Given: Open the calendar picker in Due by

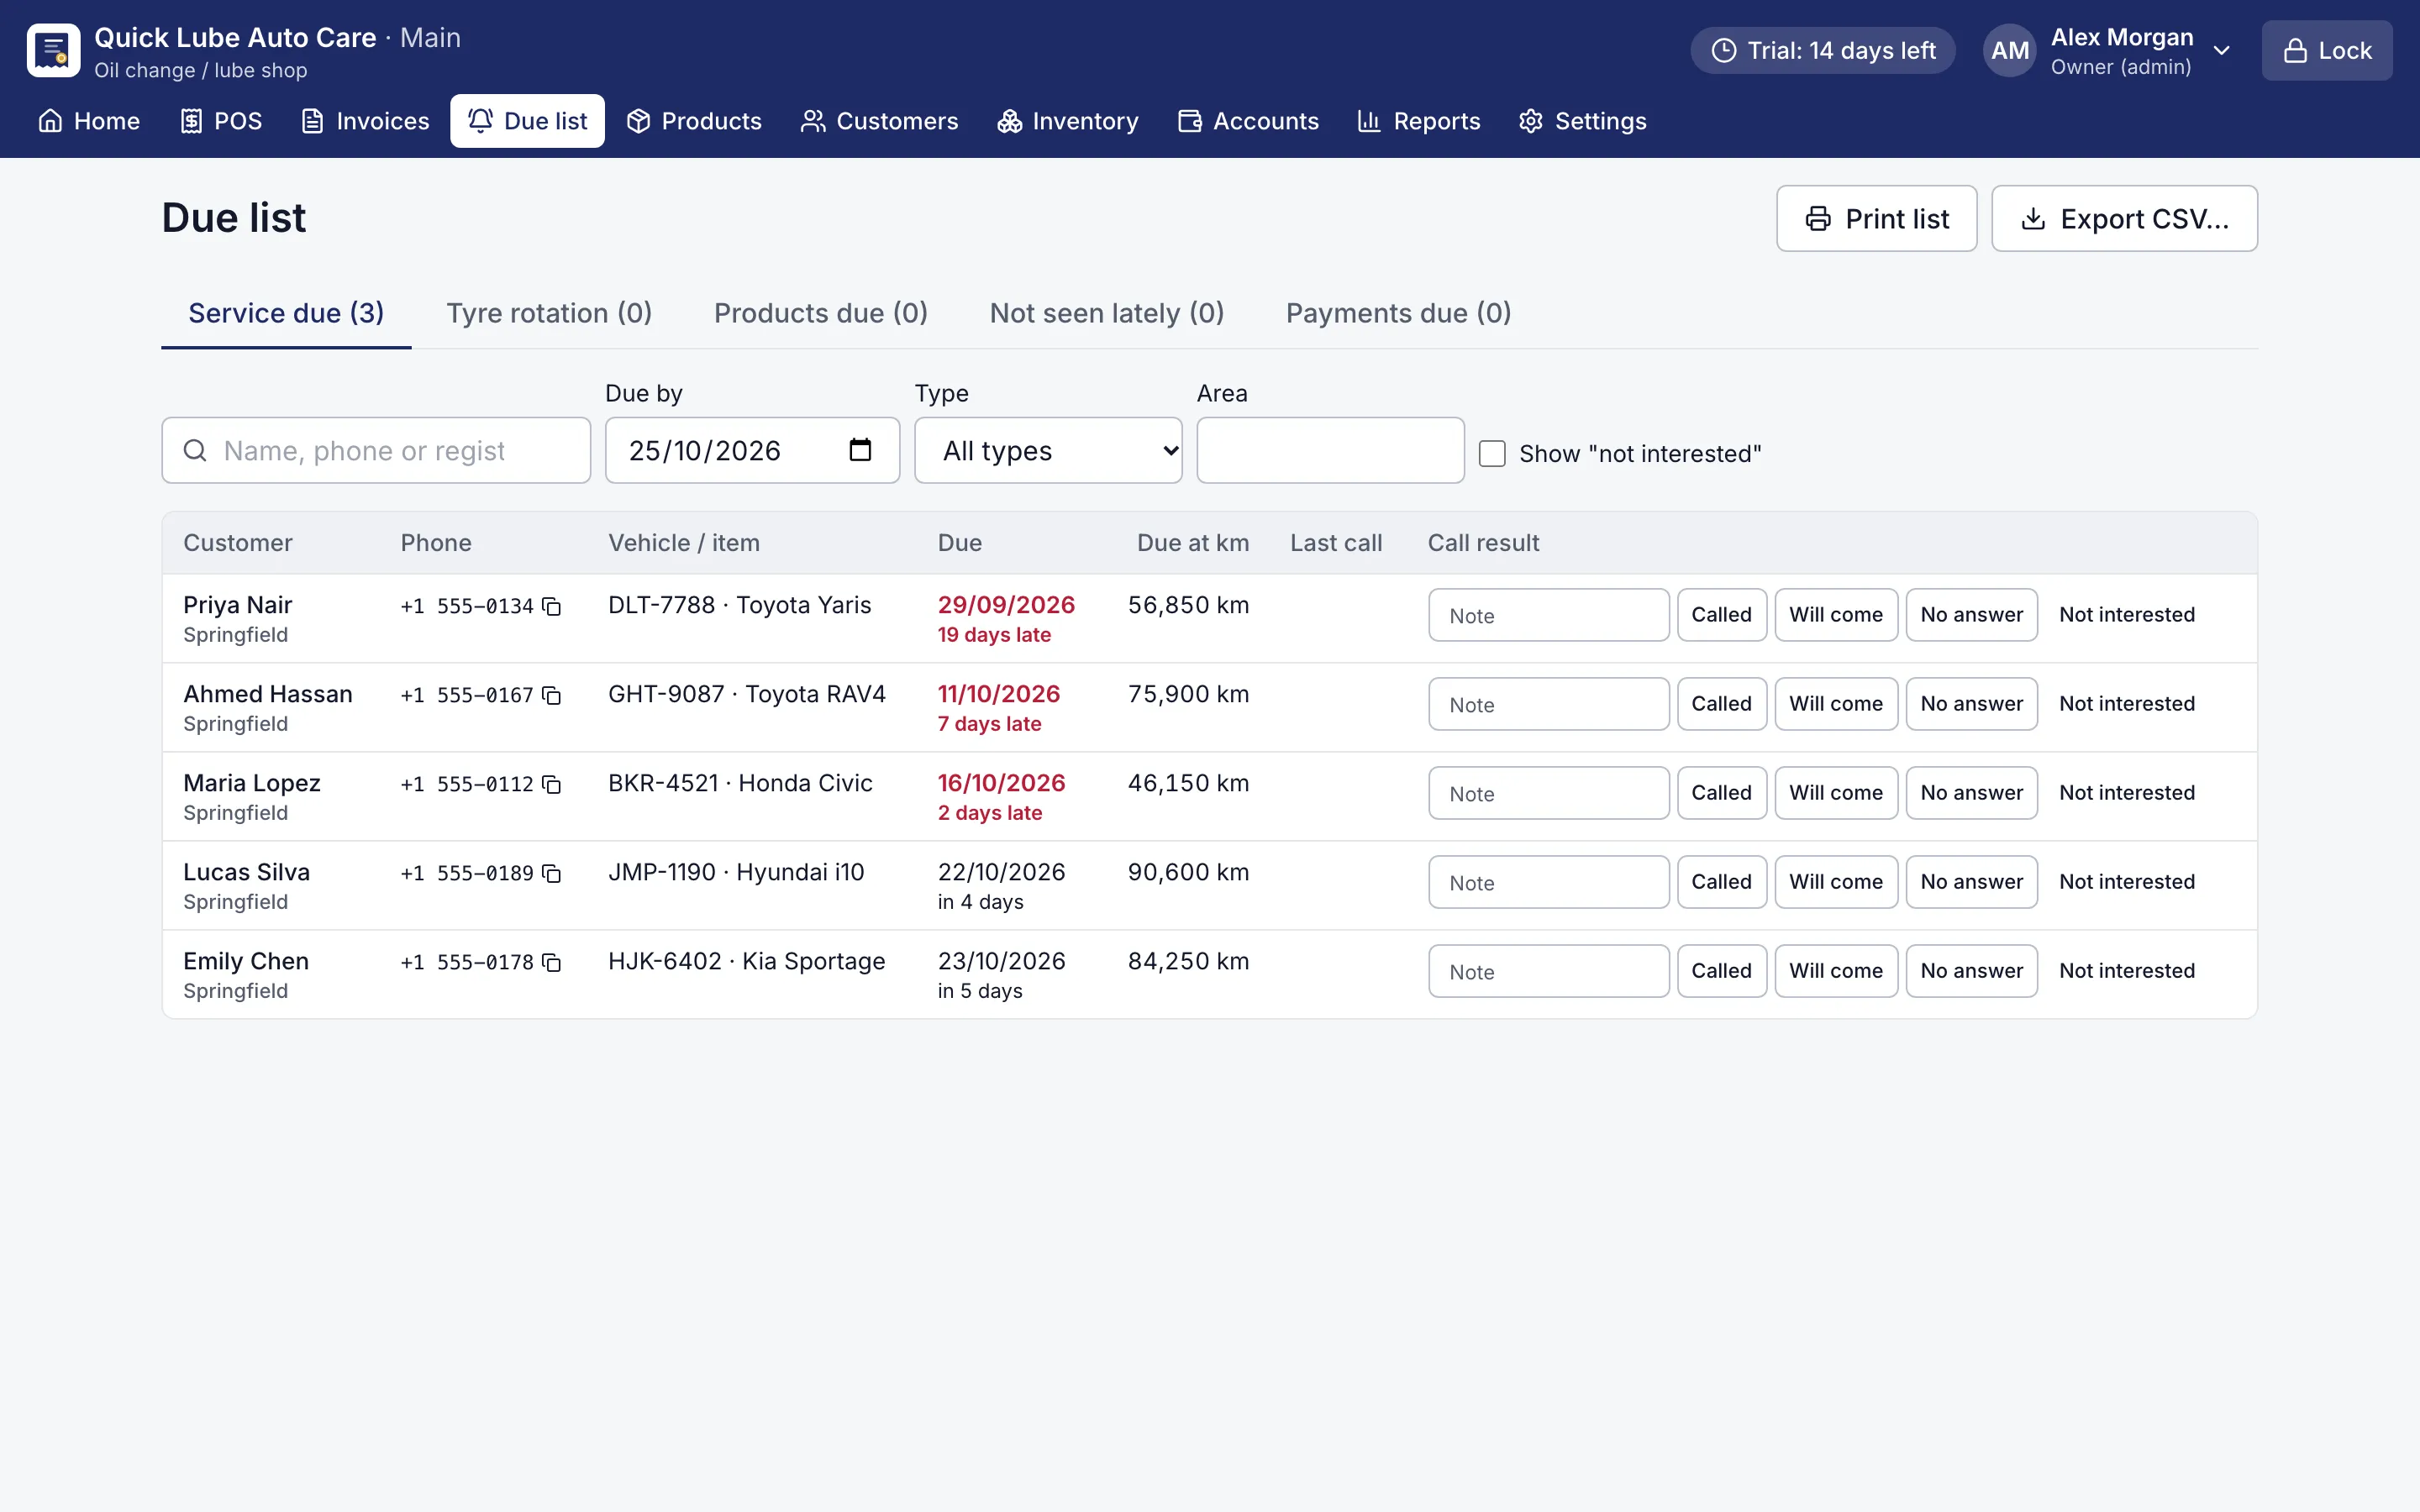Looking at the screenshot, I should [859, 450].
